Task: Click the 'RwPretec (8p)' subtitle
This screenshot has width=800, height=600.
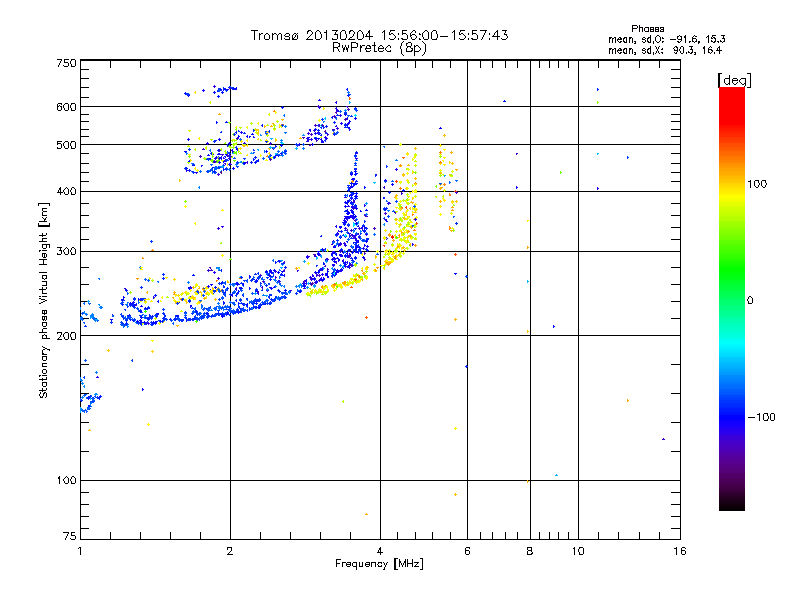Action: click(x=379, y=48)
